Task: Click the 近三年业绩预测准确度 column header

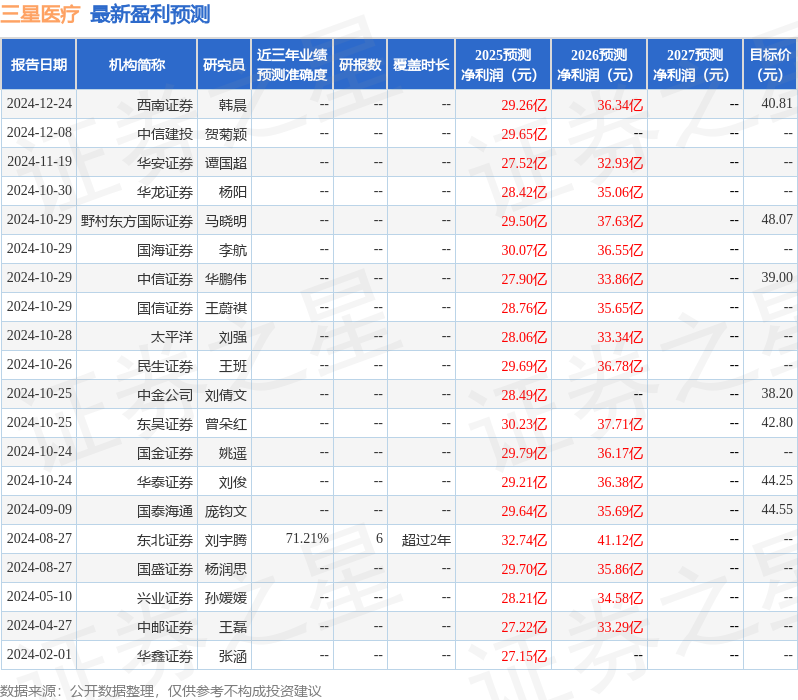Action: [x=292, y=65]
